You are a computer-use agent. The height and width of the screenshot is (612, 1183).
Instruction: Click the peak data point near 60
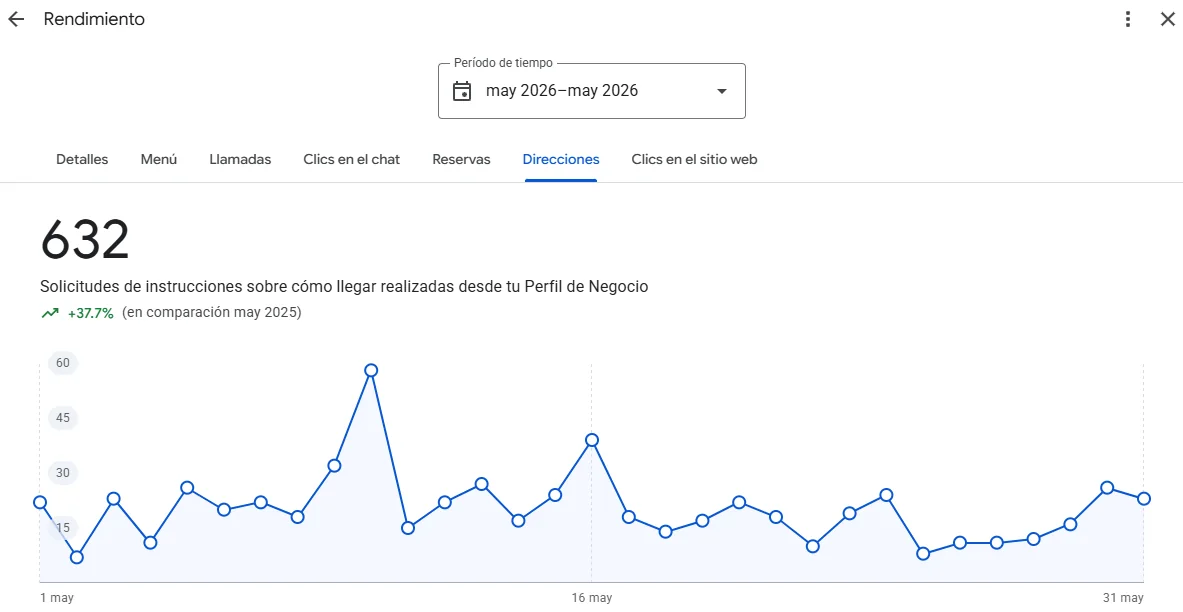pyautogui.click(x=370, y=371)
